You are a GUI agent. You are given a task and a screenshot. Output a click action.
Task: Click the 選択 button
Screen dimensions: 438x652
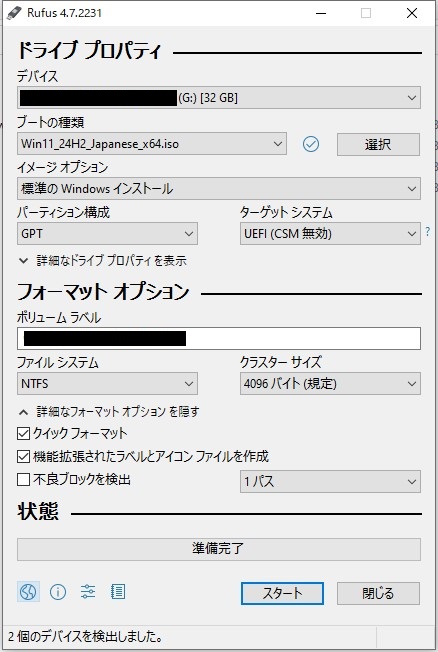coord(378,144)
